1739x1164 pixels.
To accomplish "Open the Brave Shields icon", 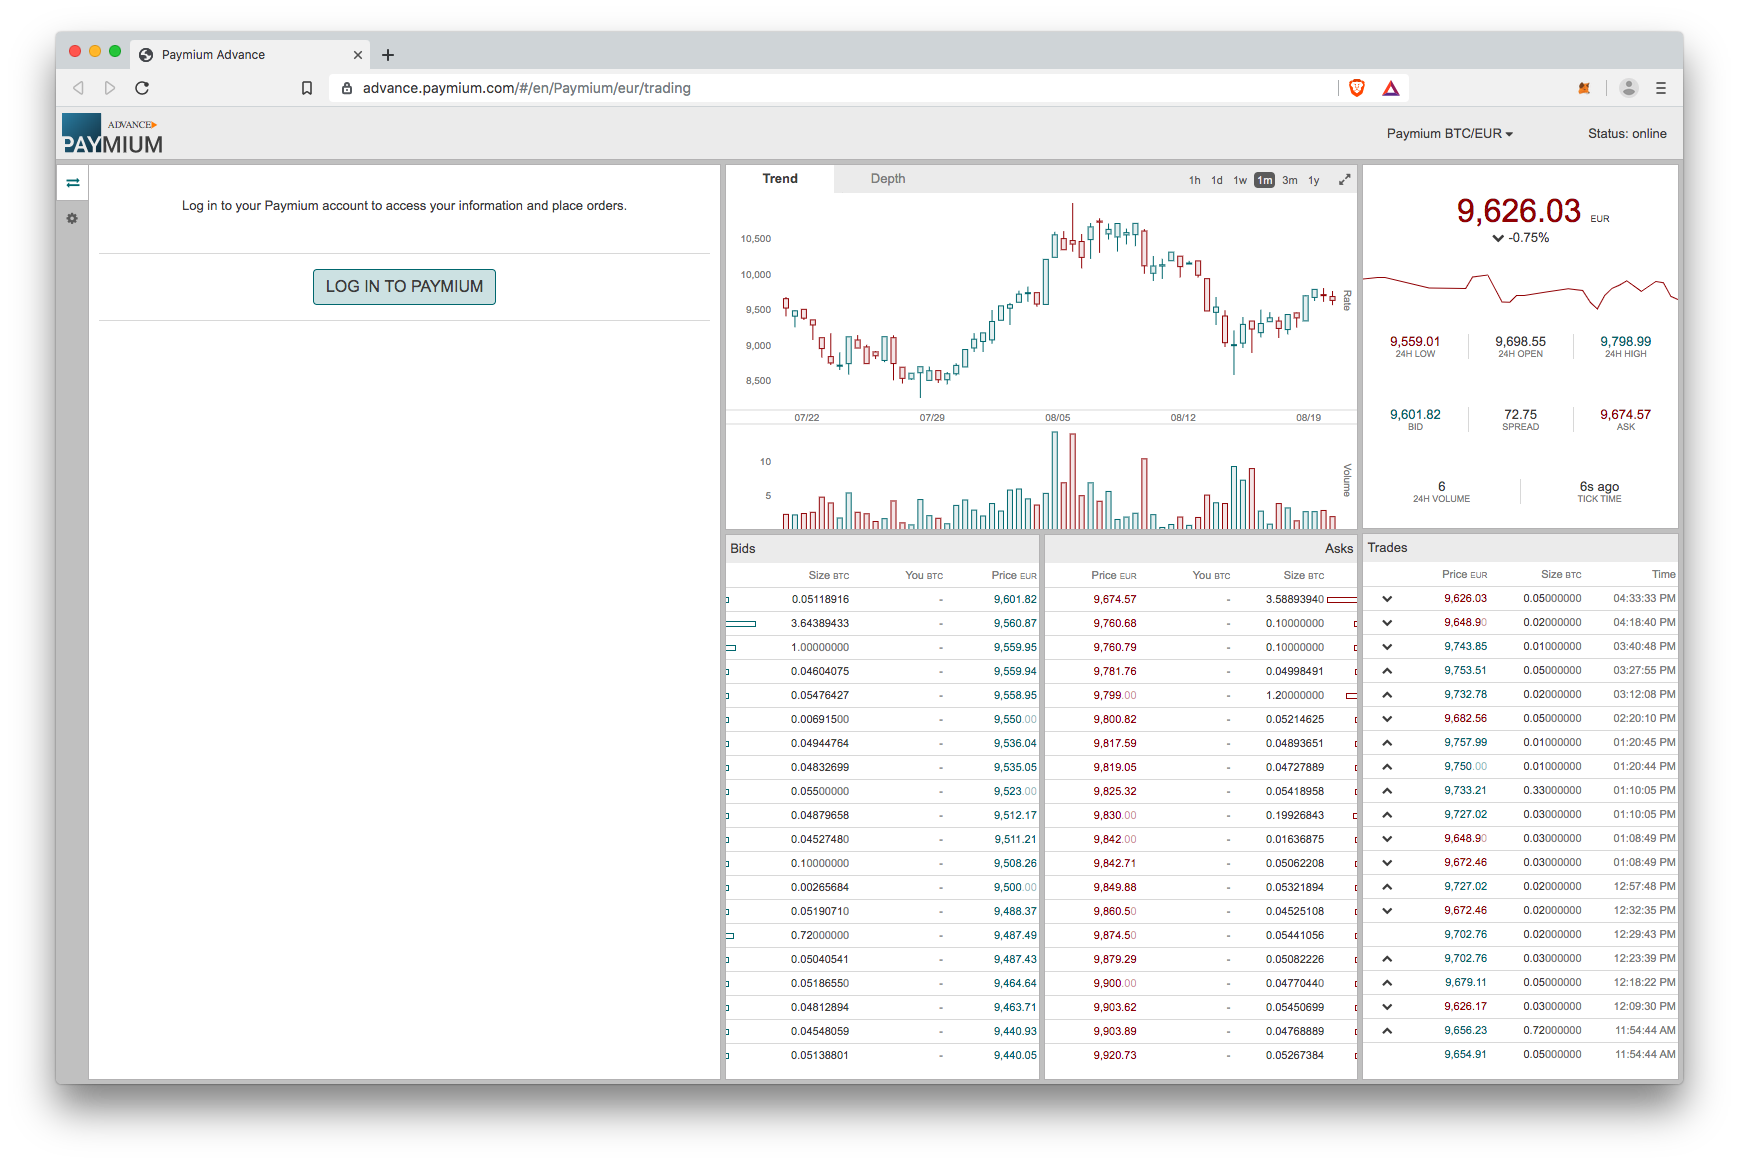I will point(1357,88).
